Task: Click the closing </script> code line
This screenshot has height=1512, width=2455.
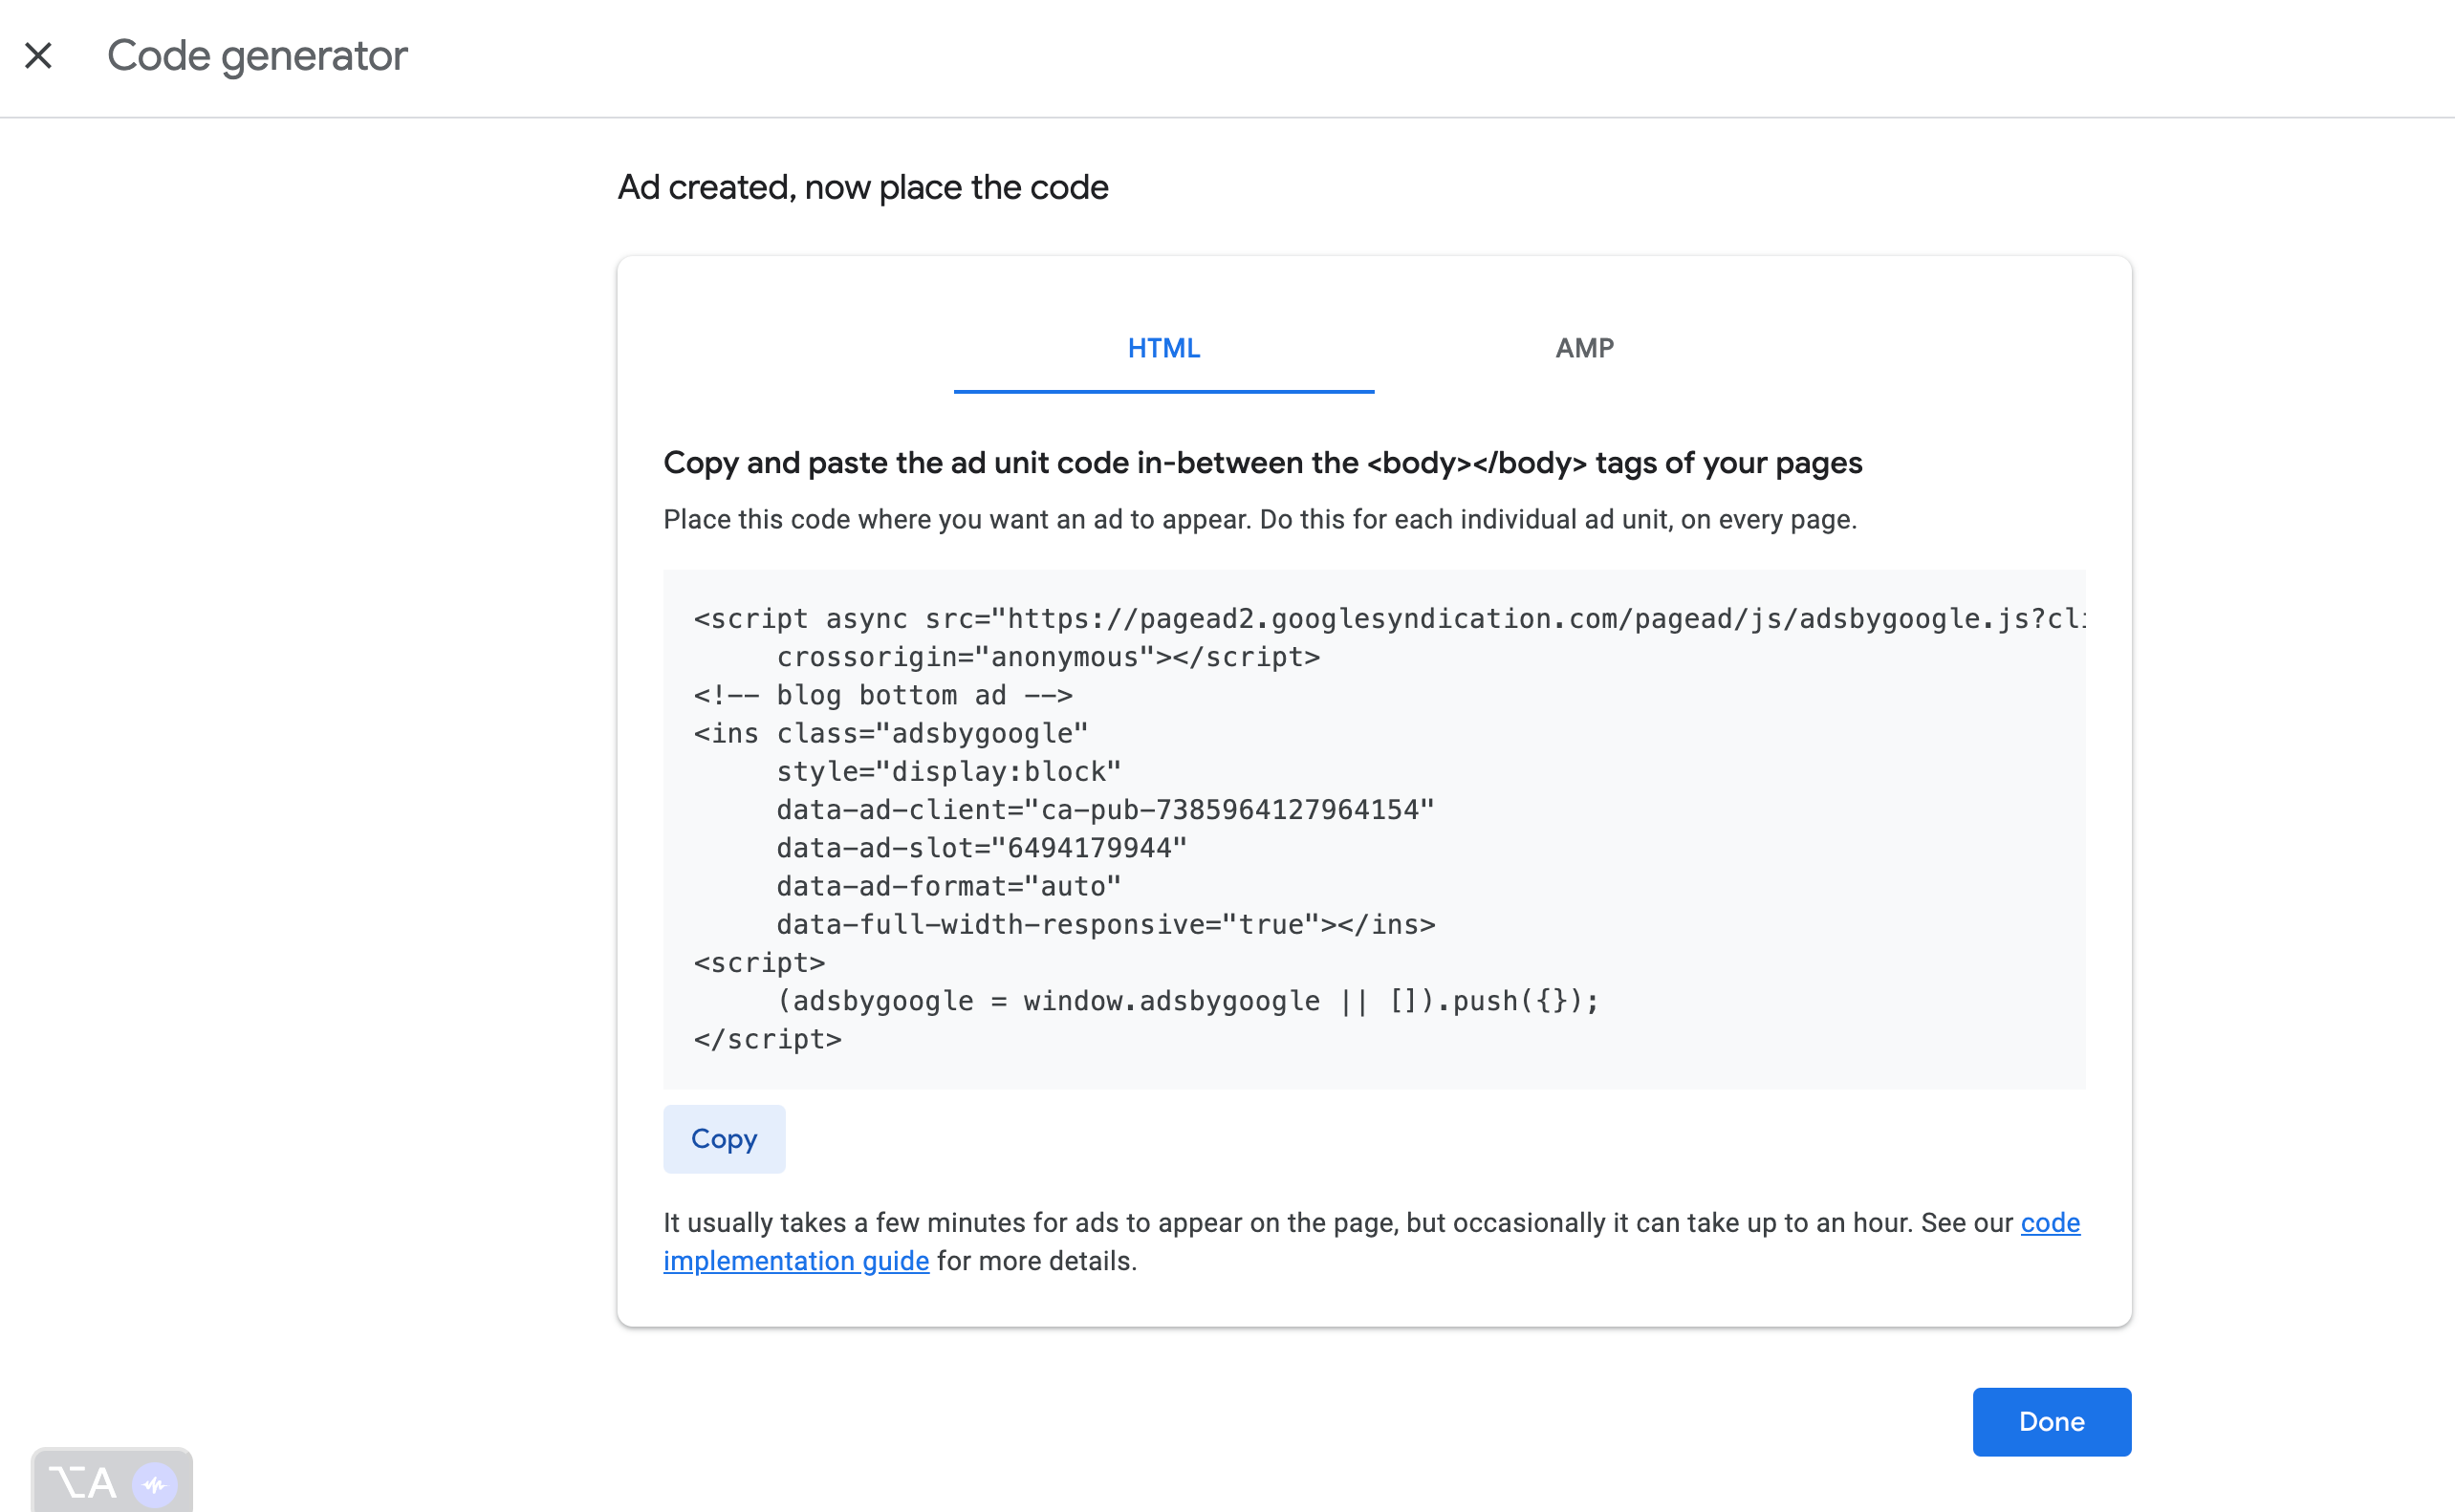Action: coord(767,1039)
